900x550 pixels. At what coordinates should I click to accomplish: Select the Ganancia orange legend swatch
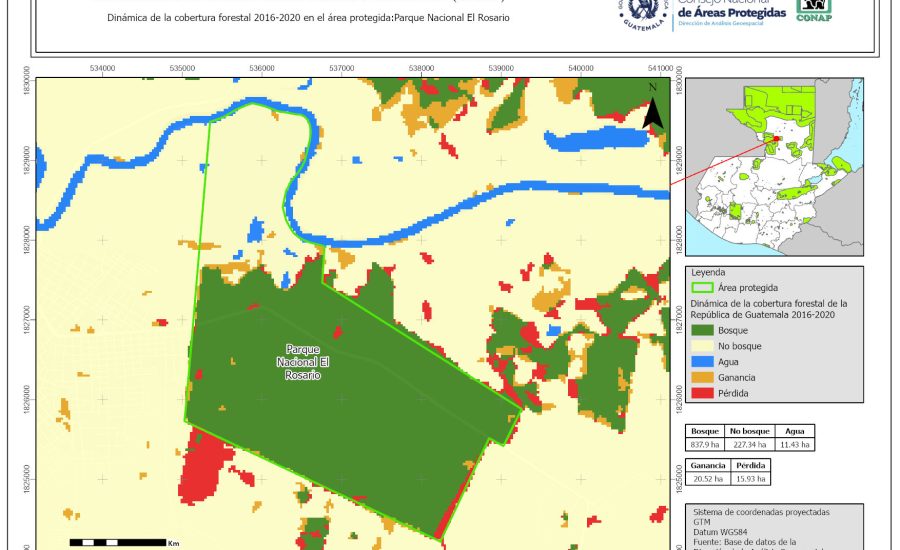[705, 377]
